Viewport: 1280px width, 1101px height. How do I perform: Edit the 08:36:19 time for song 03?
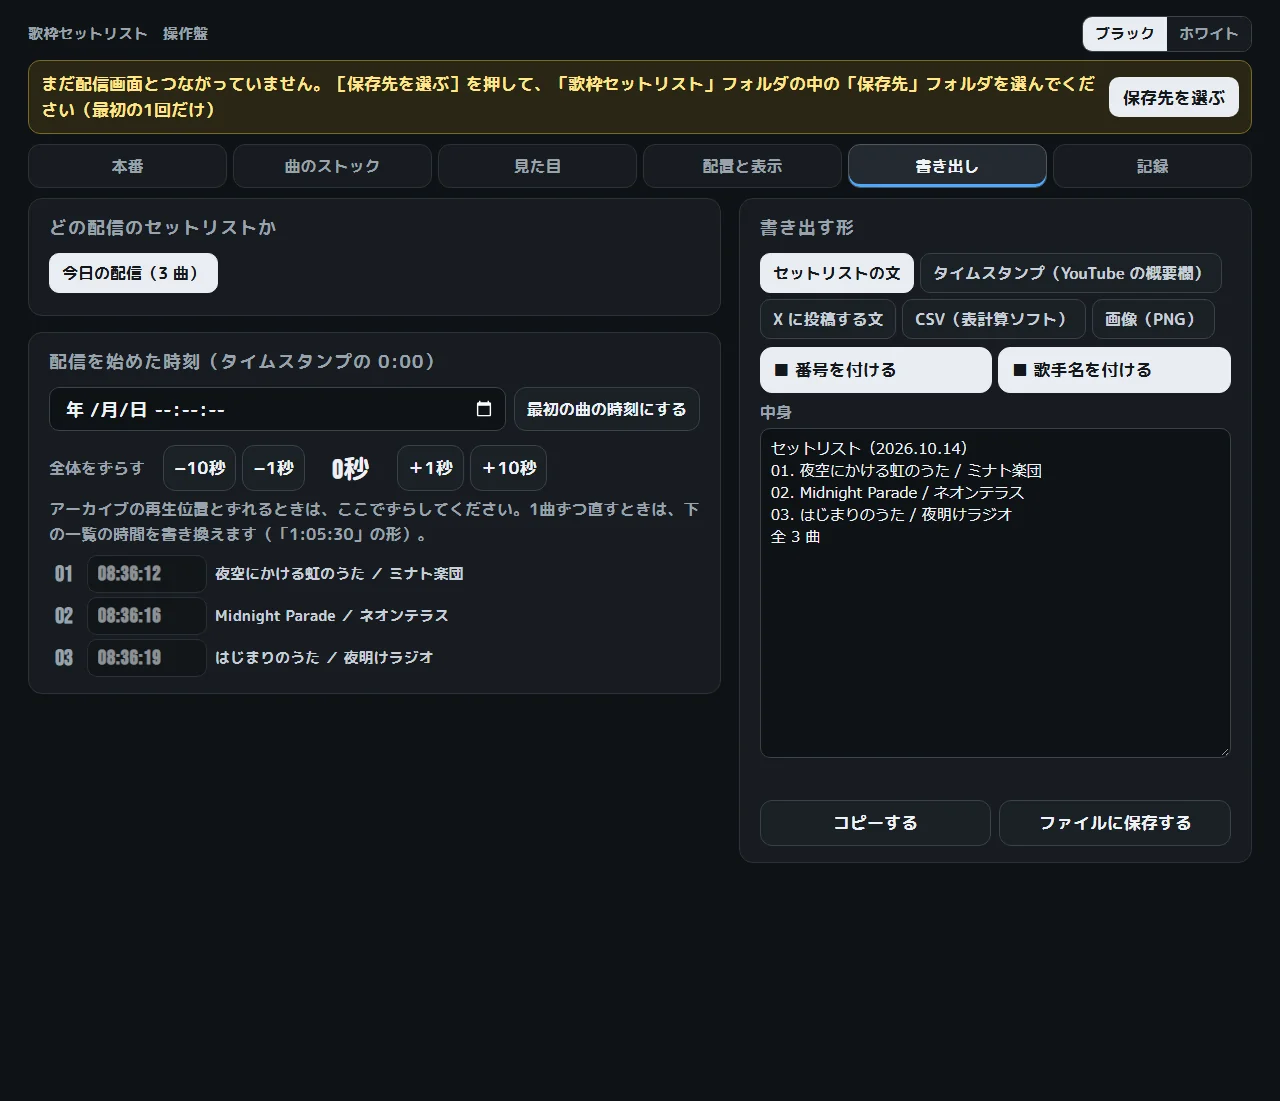(x=146, y=658)
